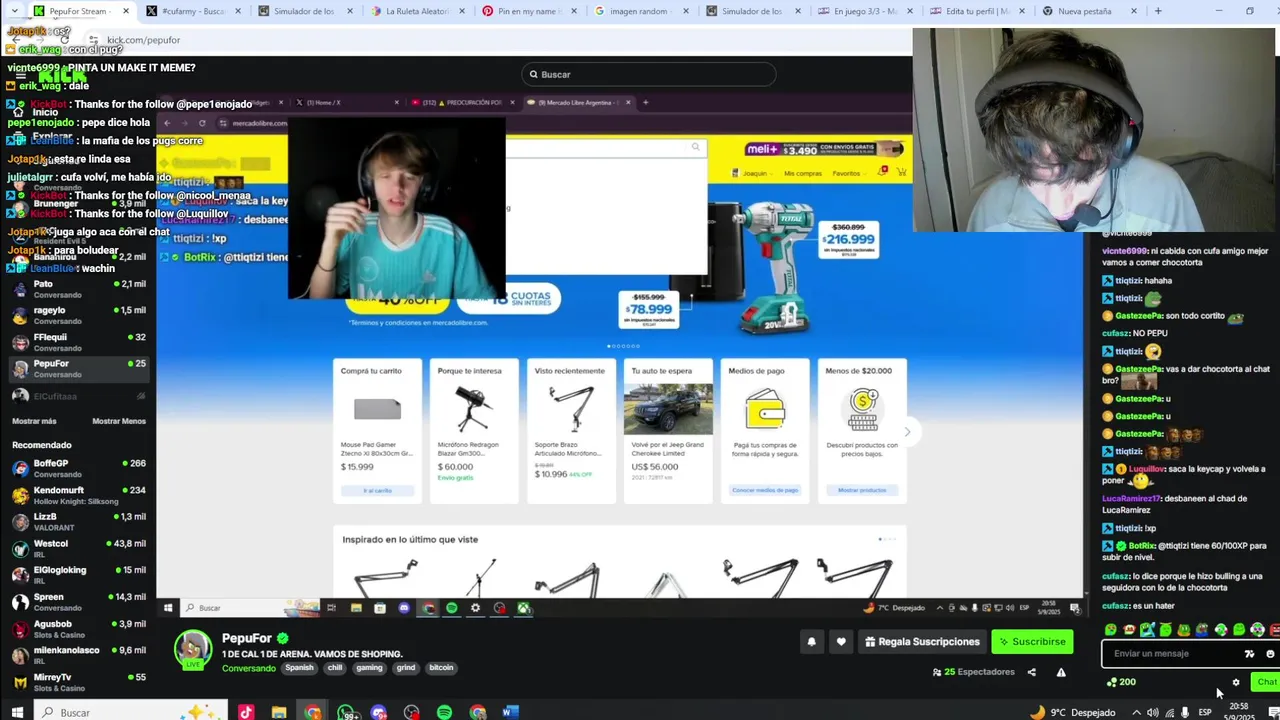Open Pato followed channel
1280x720 pixels.
point(78,289)
